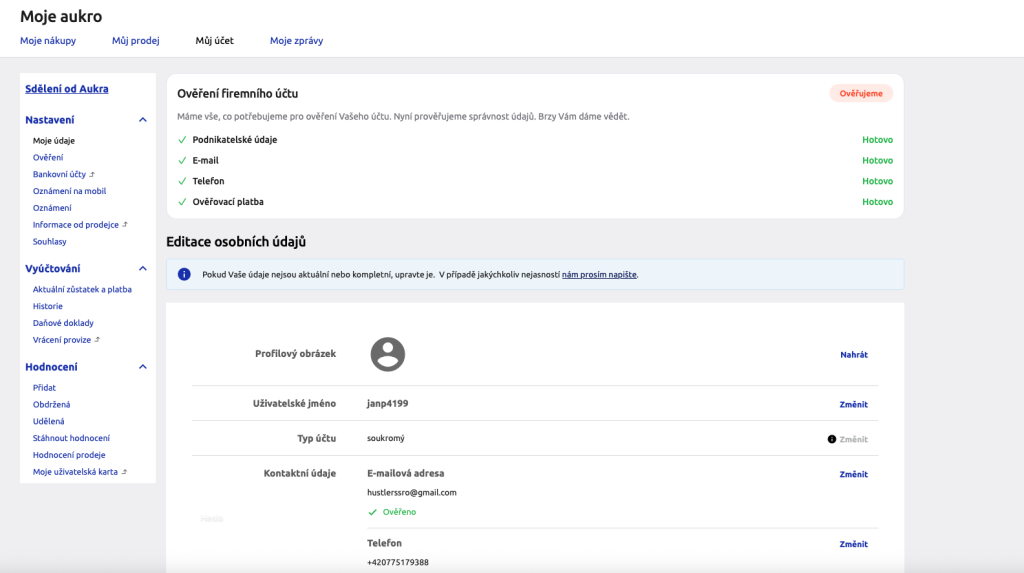Open Hodnocení prodeje link
This screenshot has height=573, width=1024.
[69, 455]
